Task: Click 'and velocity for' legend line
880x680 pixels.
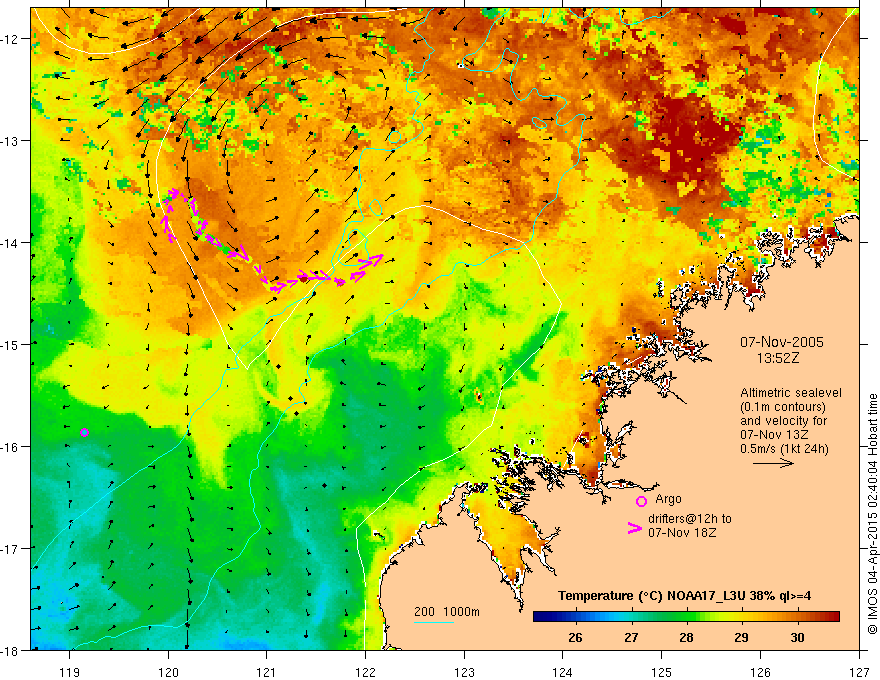Action: point(783,421)
